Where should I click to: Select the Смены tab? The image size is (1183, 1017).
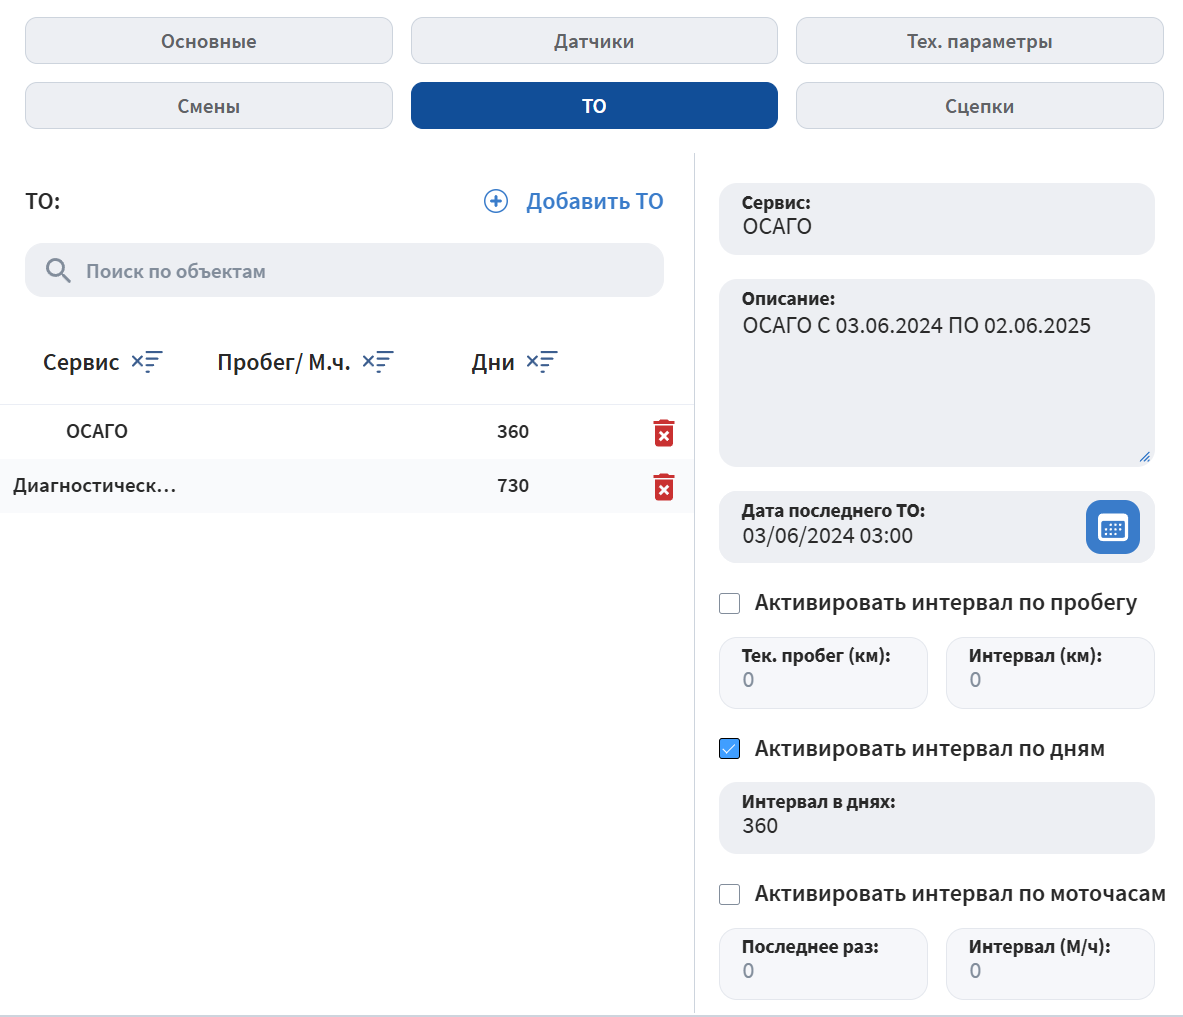coord(209,106)
